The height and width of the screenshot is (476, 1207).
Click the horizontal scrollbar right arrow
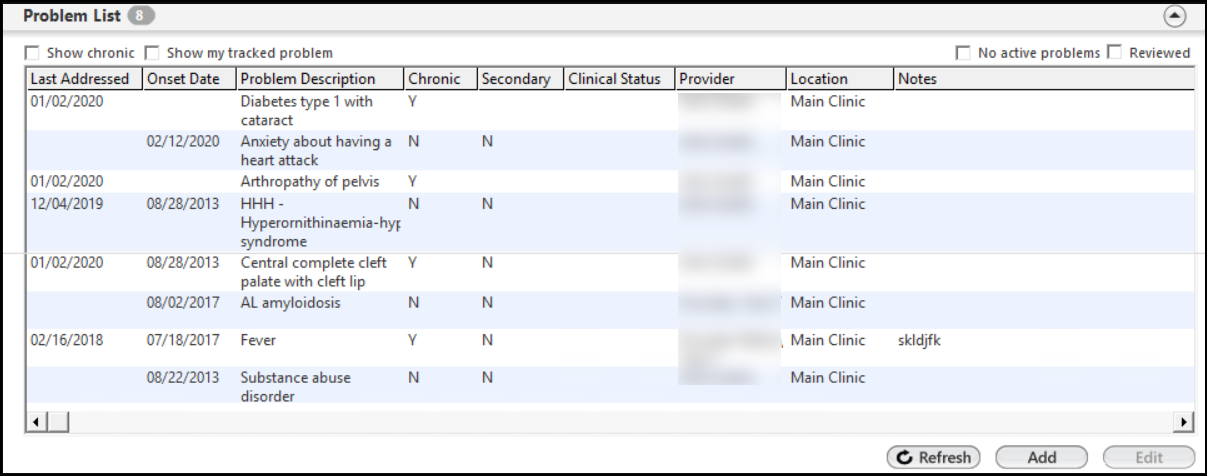1186,422
